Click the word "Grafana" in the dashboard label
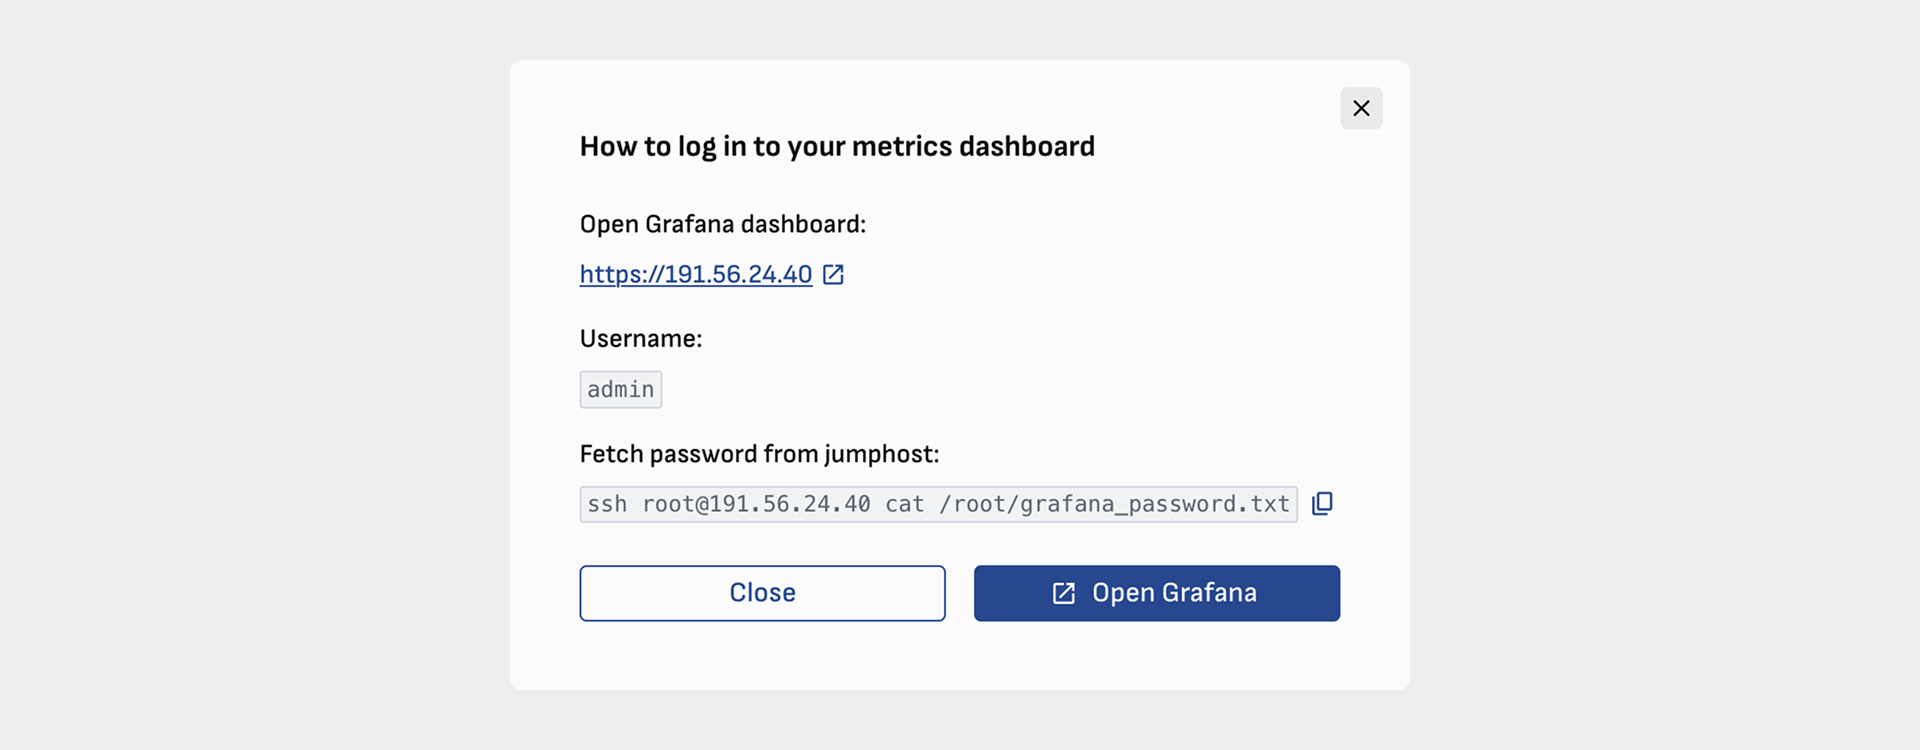1920x750 pixels. click(689, 224)
